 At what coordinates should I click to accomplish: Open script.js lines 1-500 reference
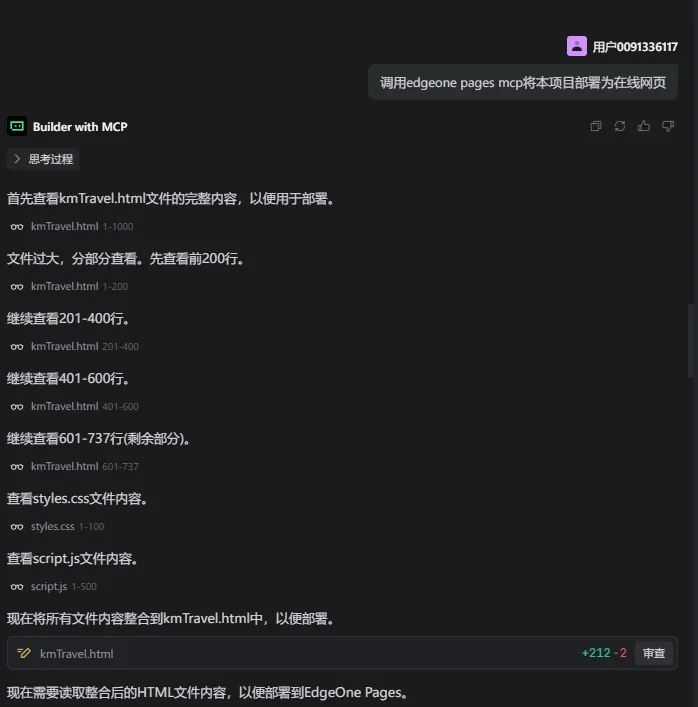(x=54, y=586)
